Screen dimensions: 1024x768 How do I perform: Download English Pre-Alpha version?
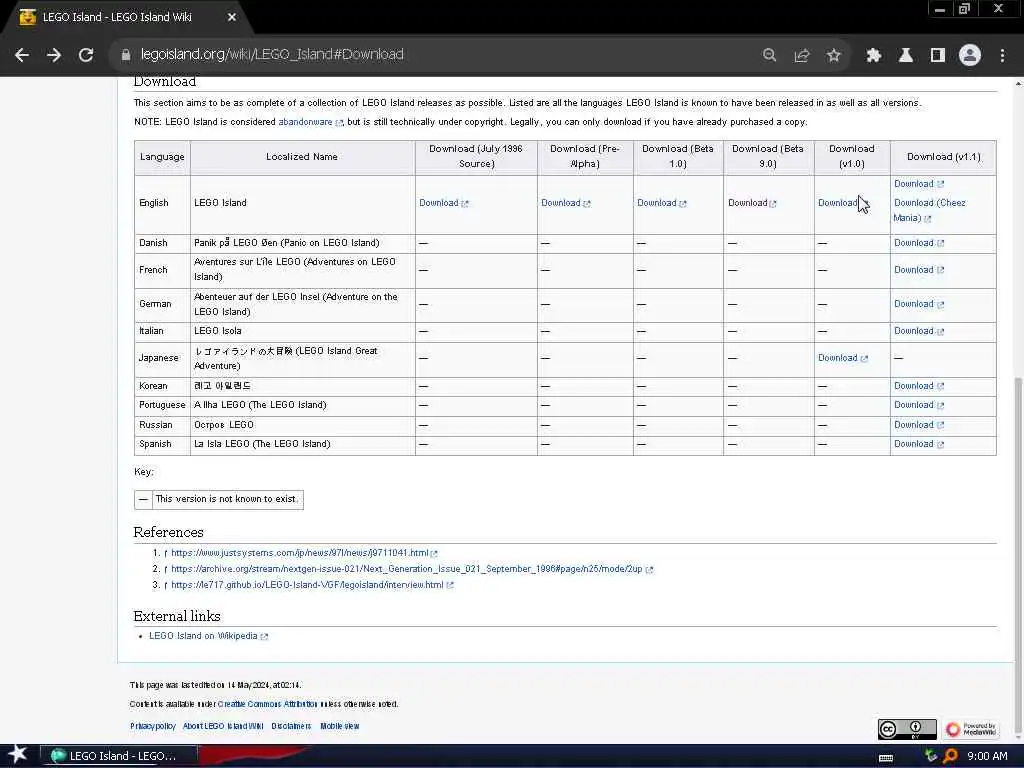pyautogui.click(x=566, y=203)
